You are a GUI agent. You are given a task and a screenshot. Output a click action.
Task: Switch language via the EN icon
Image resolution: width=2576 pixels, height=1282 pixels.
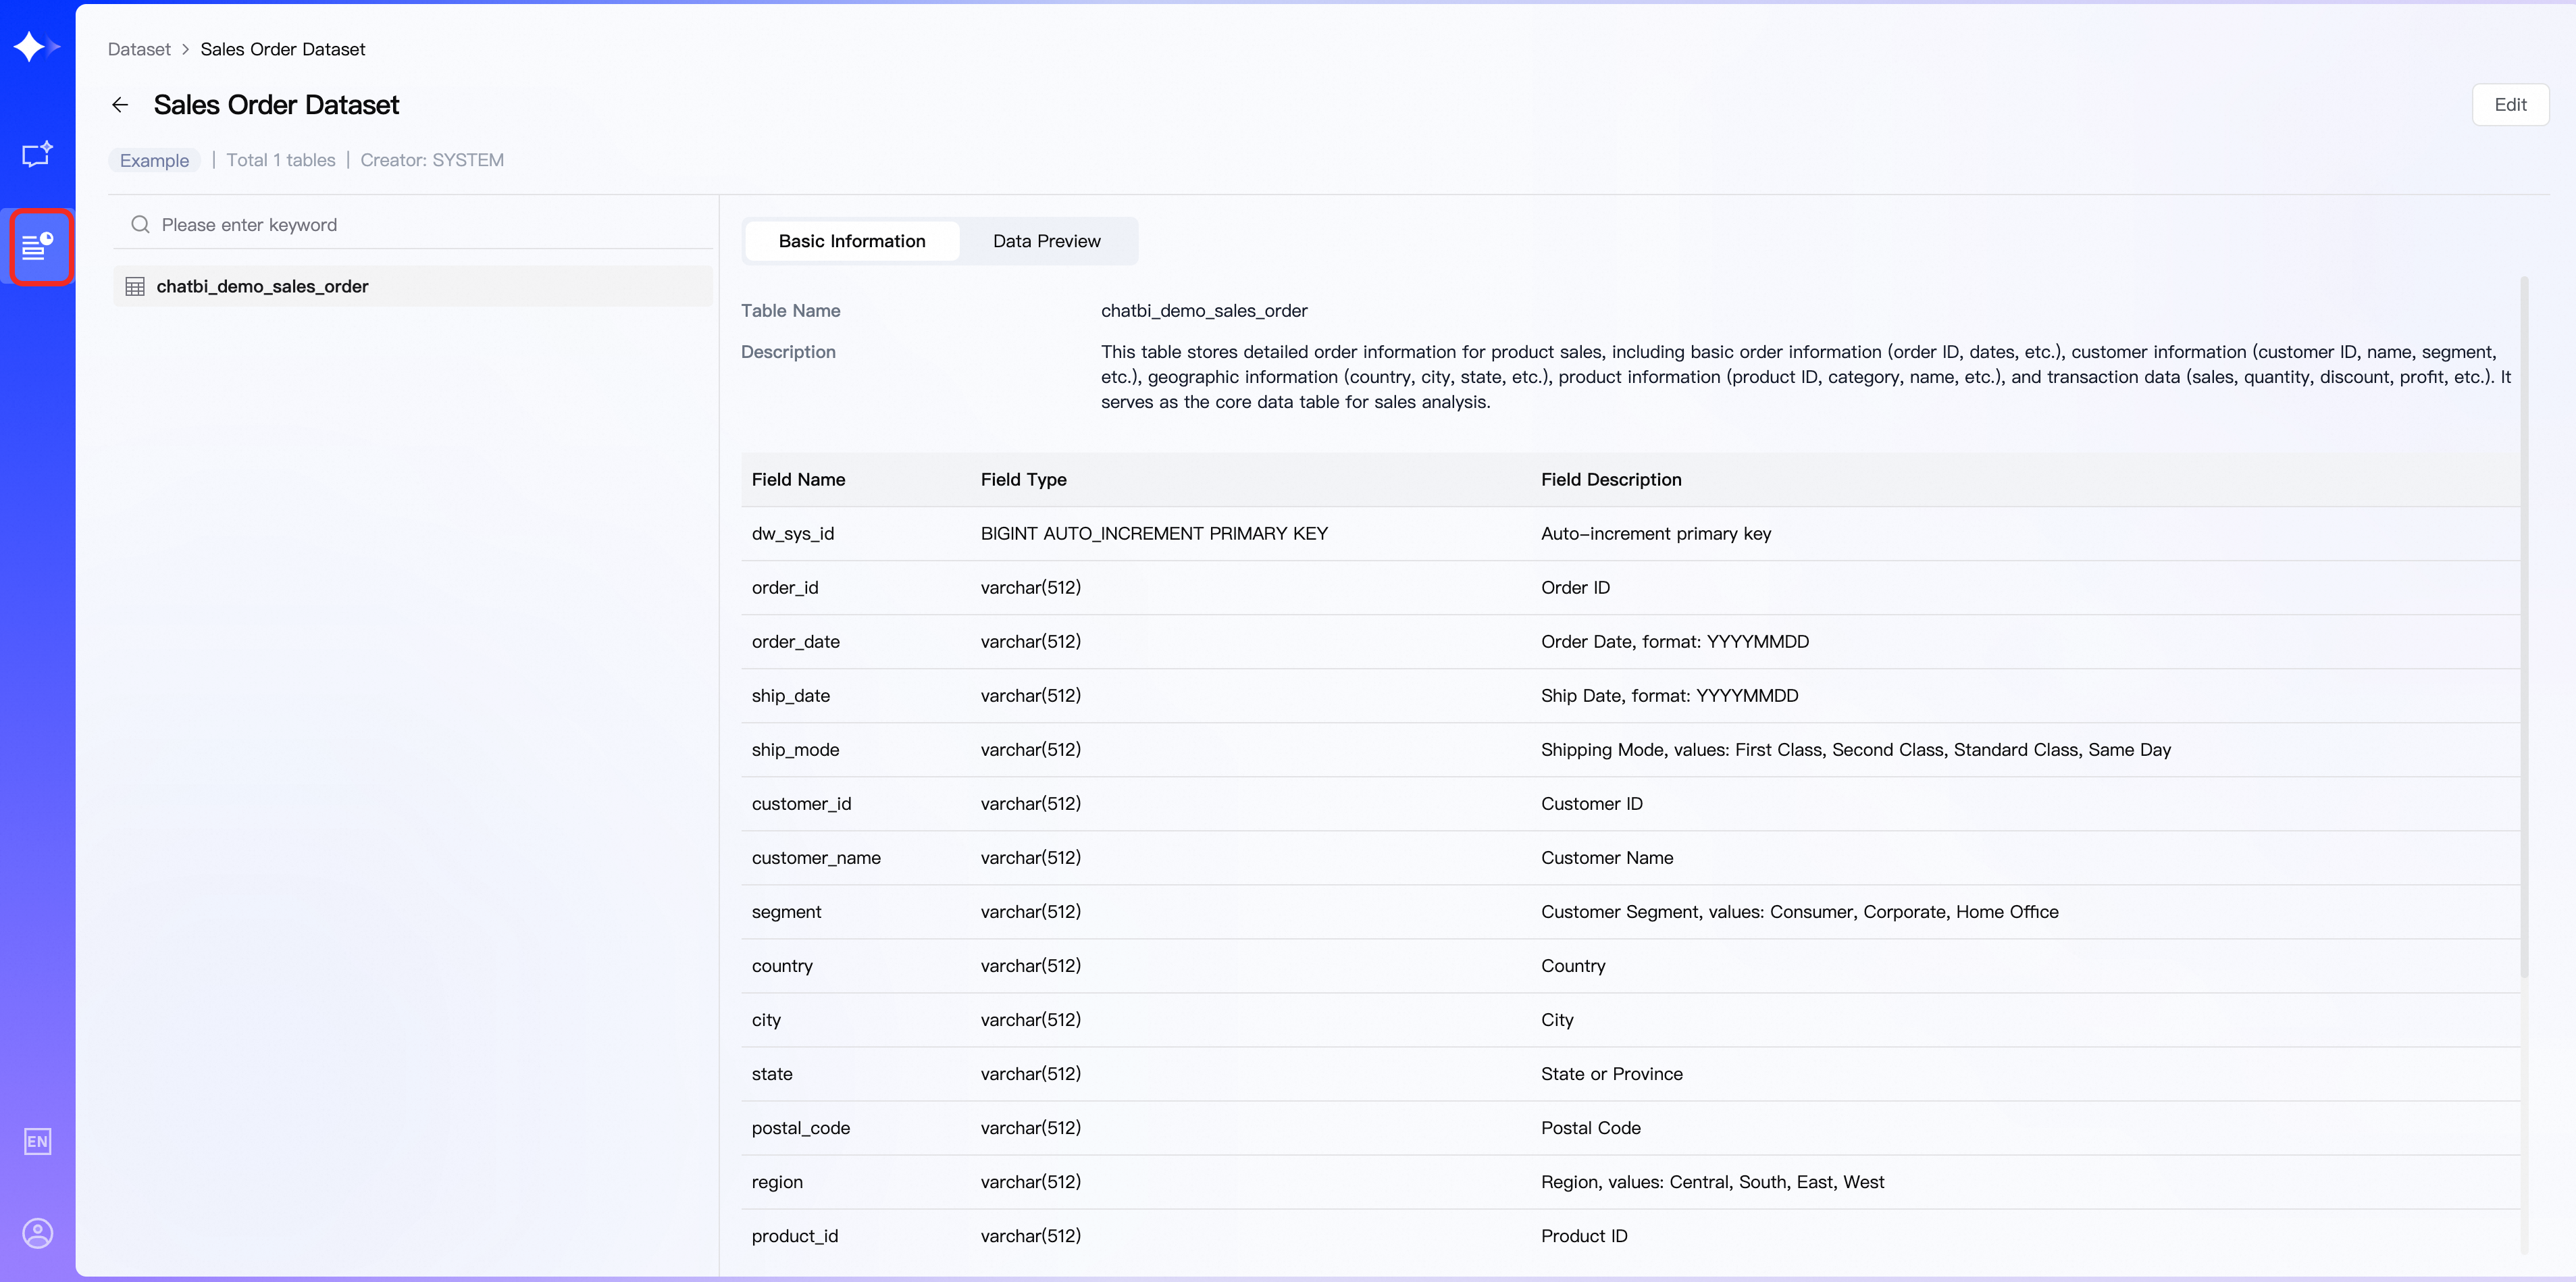(x=37, y=1141)
